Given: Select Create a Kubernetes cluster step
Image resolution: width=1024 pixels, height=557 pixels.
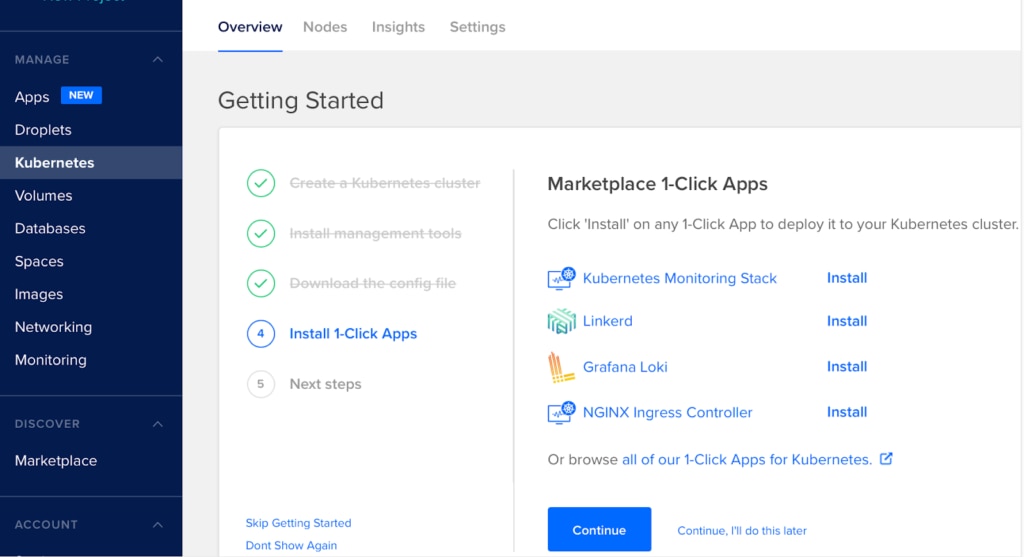Looking at the screenshot, I should (x=385, y=183).
